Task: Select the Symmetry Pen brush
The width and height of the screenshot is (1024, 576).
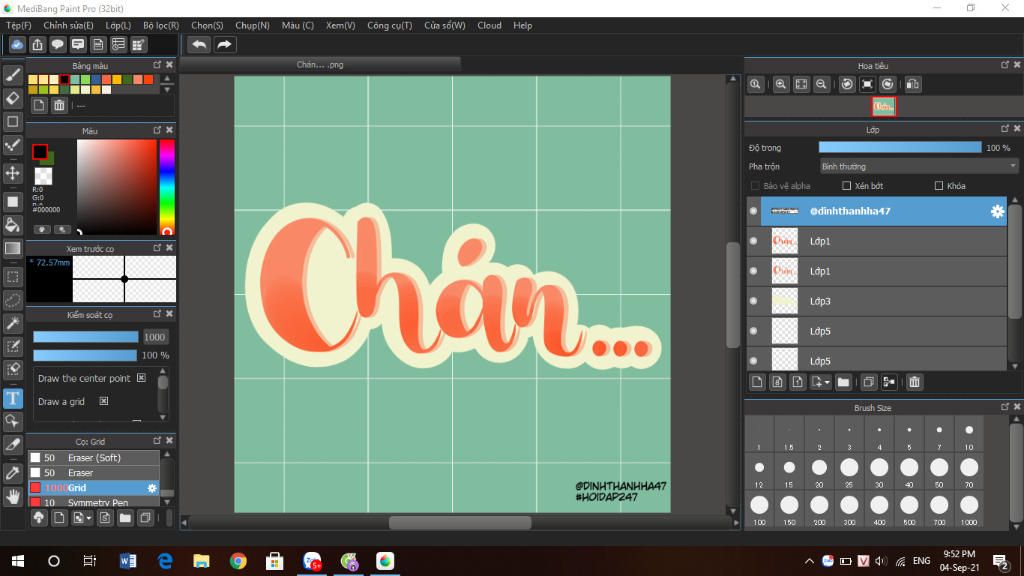Action: [94, 502]
